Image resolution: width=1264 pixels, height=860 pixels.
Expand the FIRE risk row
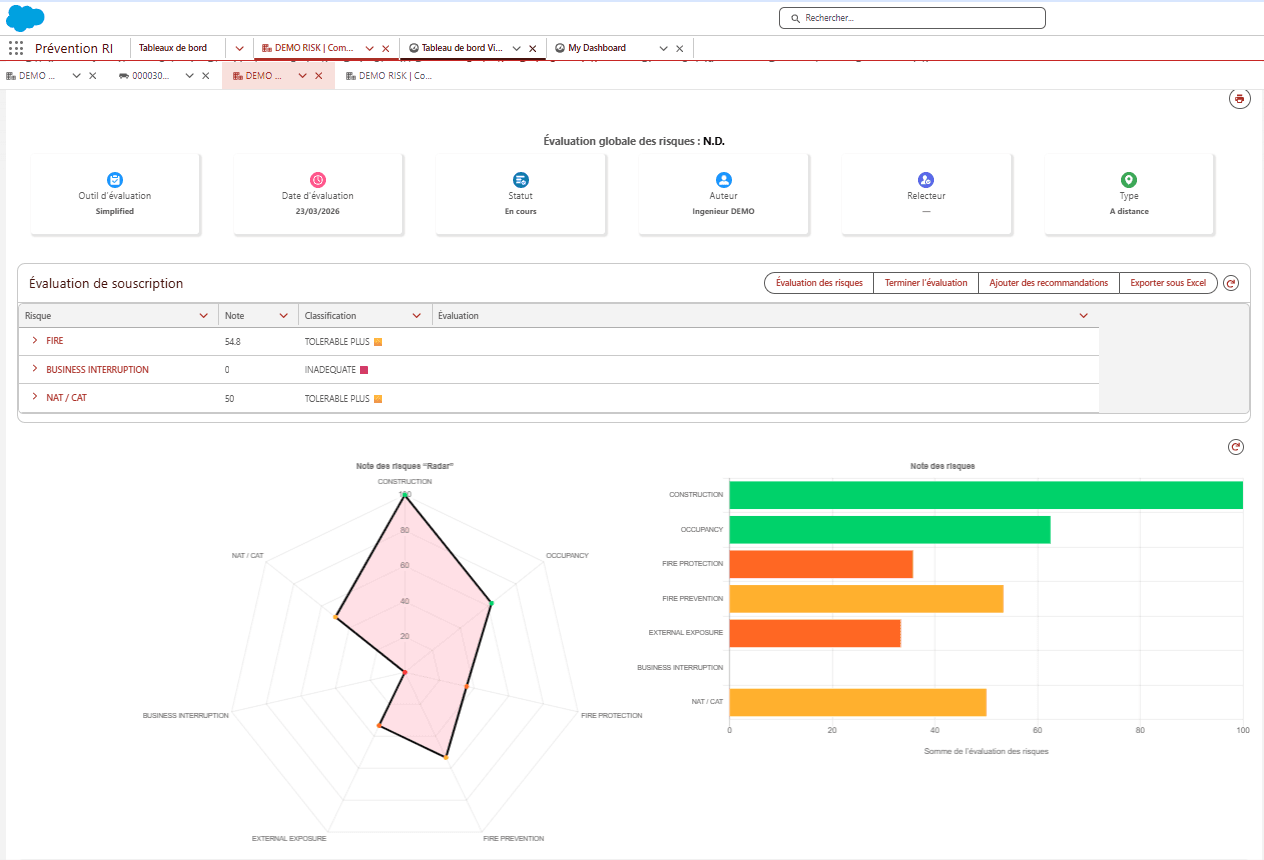point(34,341)
